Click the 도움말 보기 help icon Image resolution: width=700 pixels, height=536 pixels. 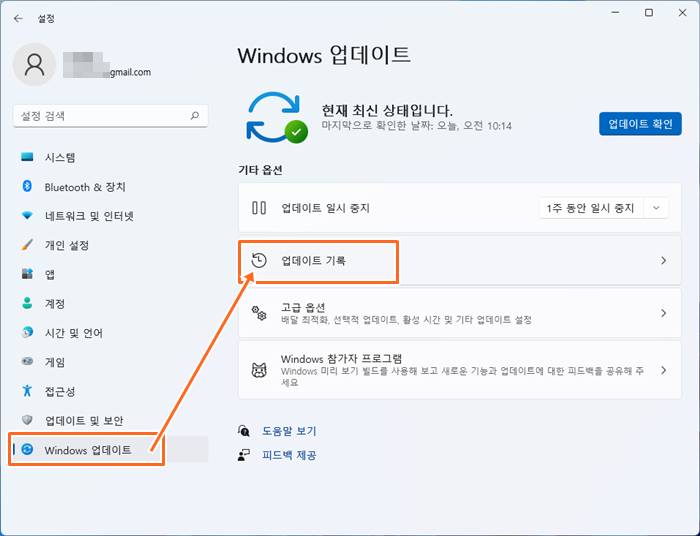click(244, 431)
